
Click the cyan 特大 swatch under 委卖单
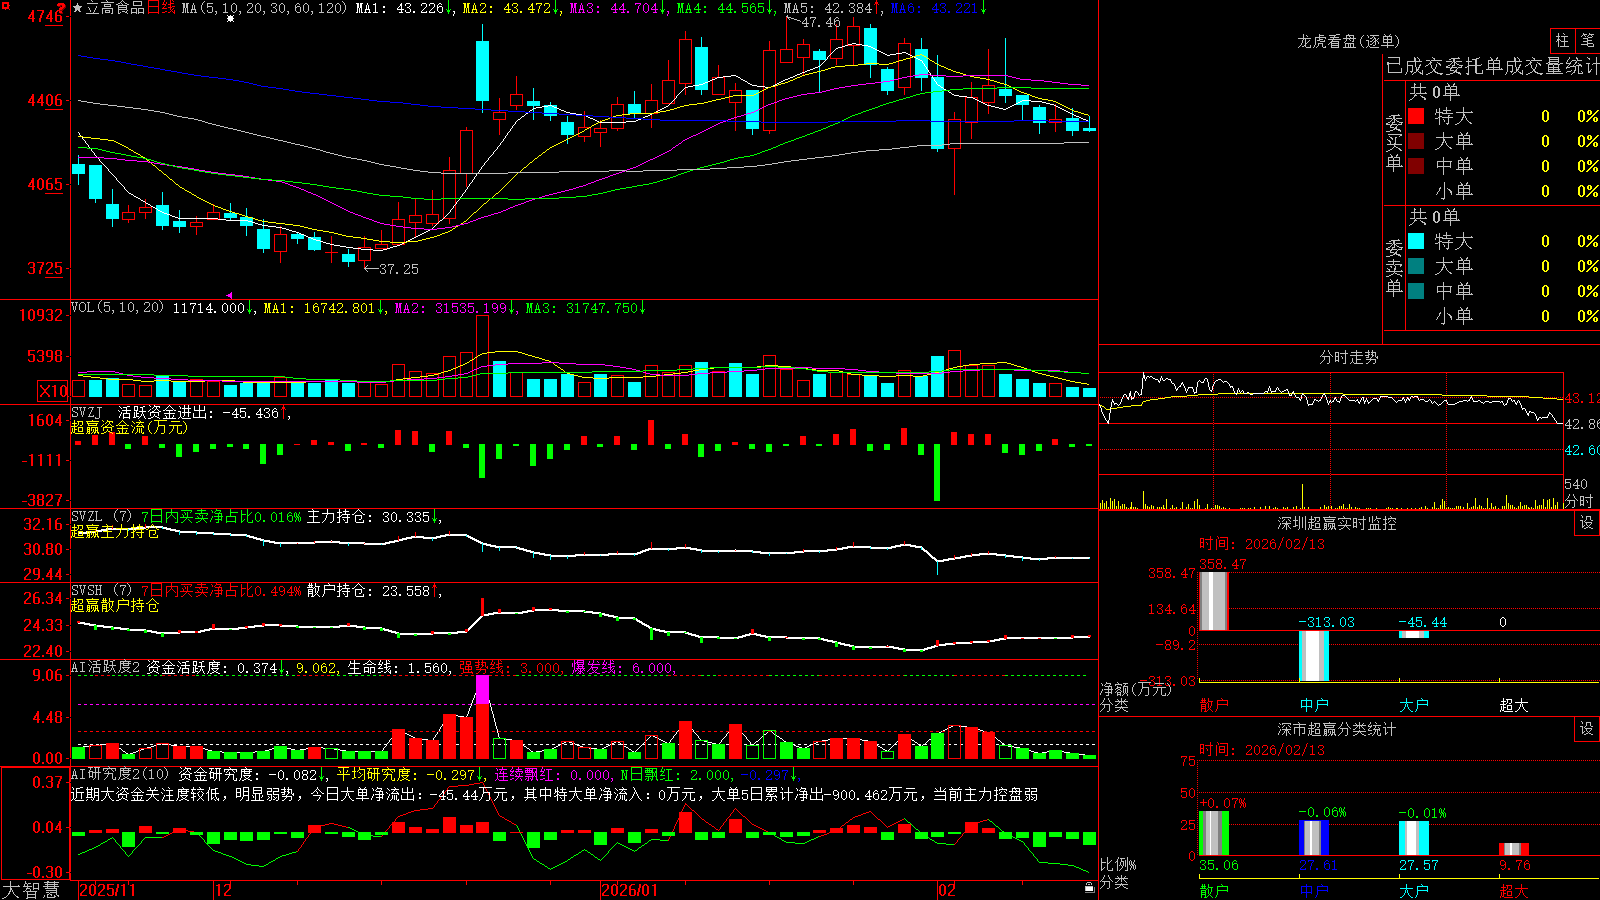[1416, 241]
